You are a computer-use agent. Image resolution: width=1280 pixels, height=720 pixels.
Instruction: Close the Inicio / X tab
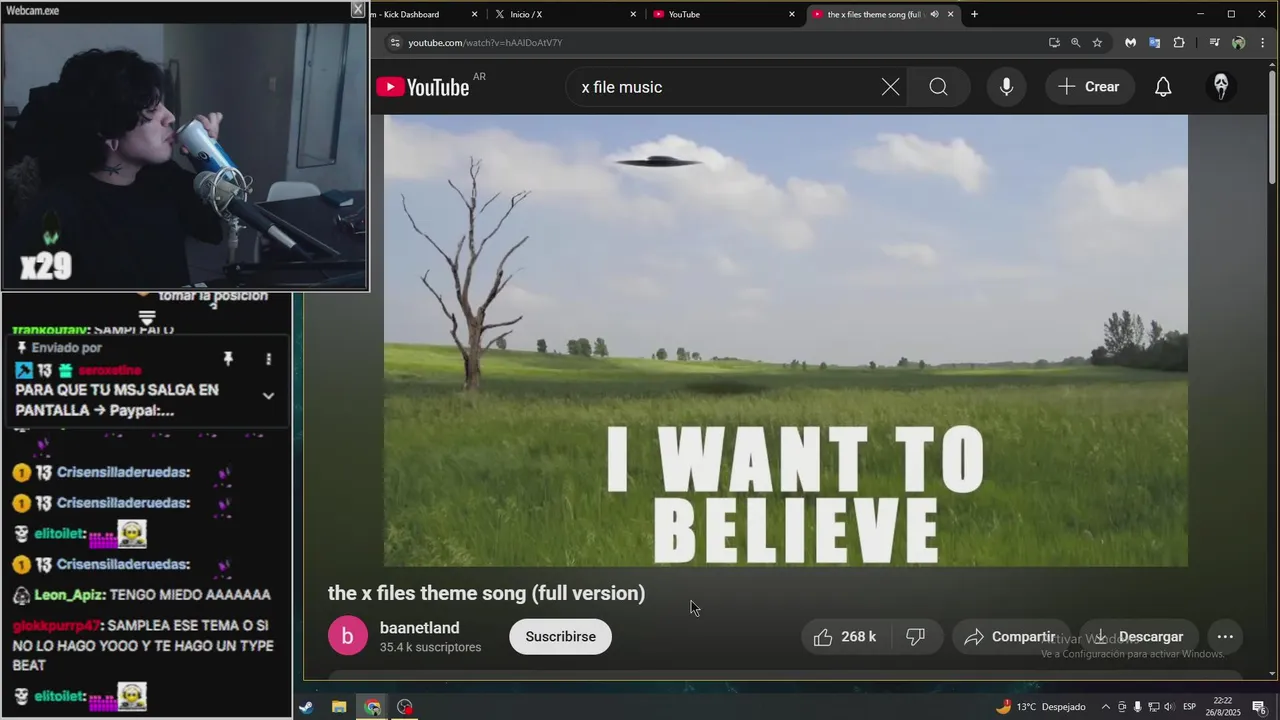(x=633, y=14)
